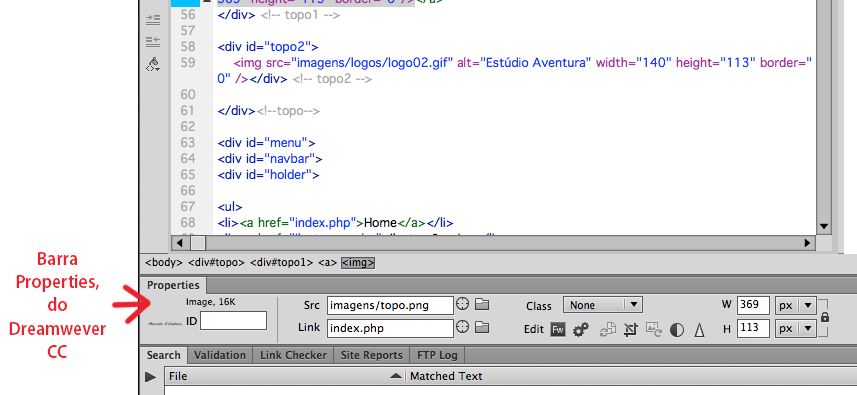Click the Matched Text column header
The width and height of the screenshot is (857, 395).
[x=446, y=376]
